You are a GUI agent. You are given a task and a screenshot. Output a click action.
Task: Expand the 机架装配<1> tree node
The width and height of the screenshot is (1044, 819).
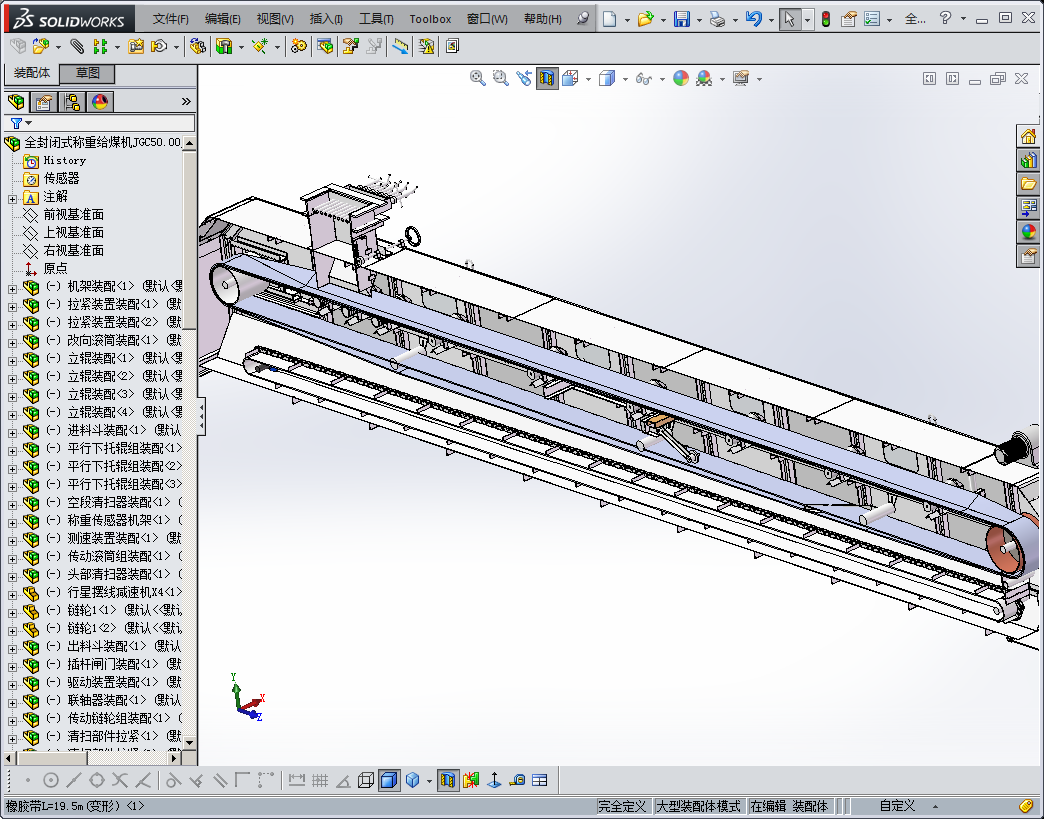pos(12,287)
